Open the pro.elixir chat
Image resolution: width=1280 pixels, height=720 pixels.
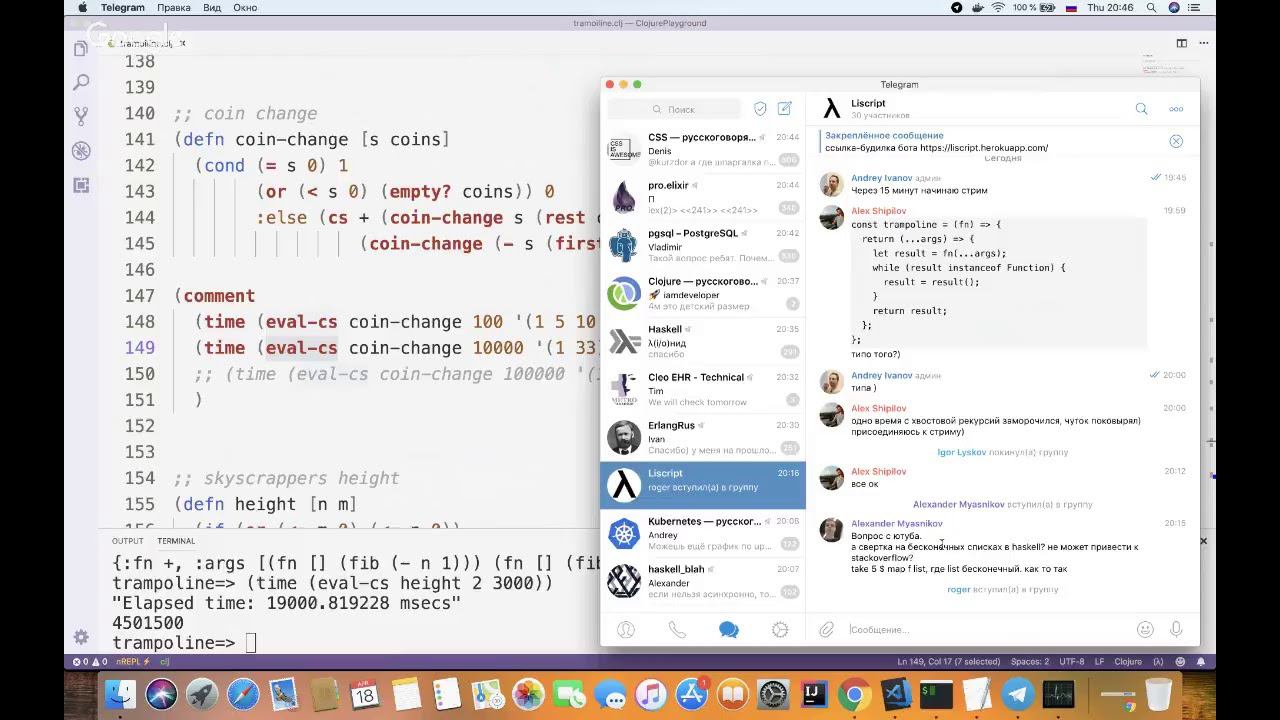click(x=703, y=197)
